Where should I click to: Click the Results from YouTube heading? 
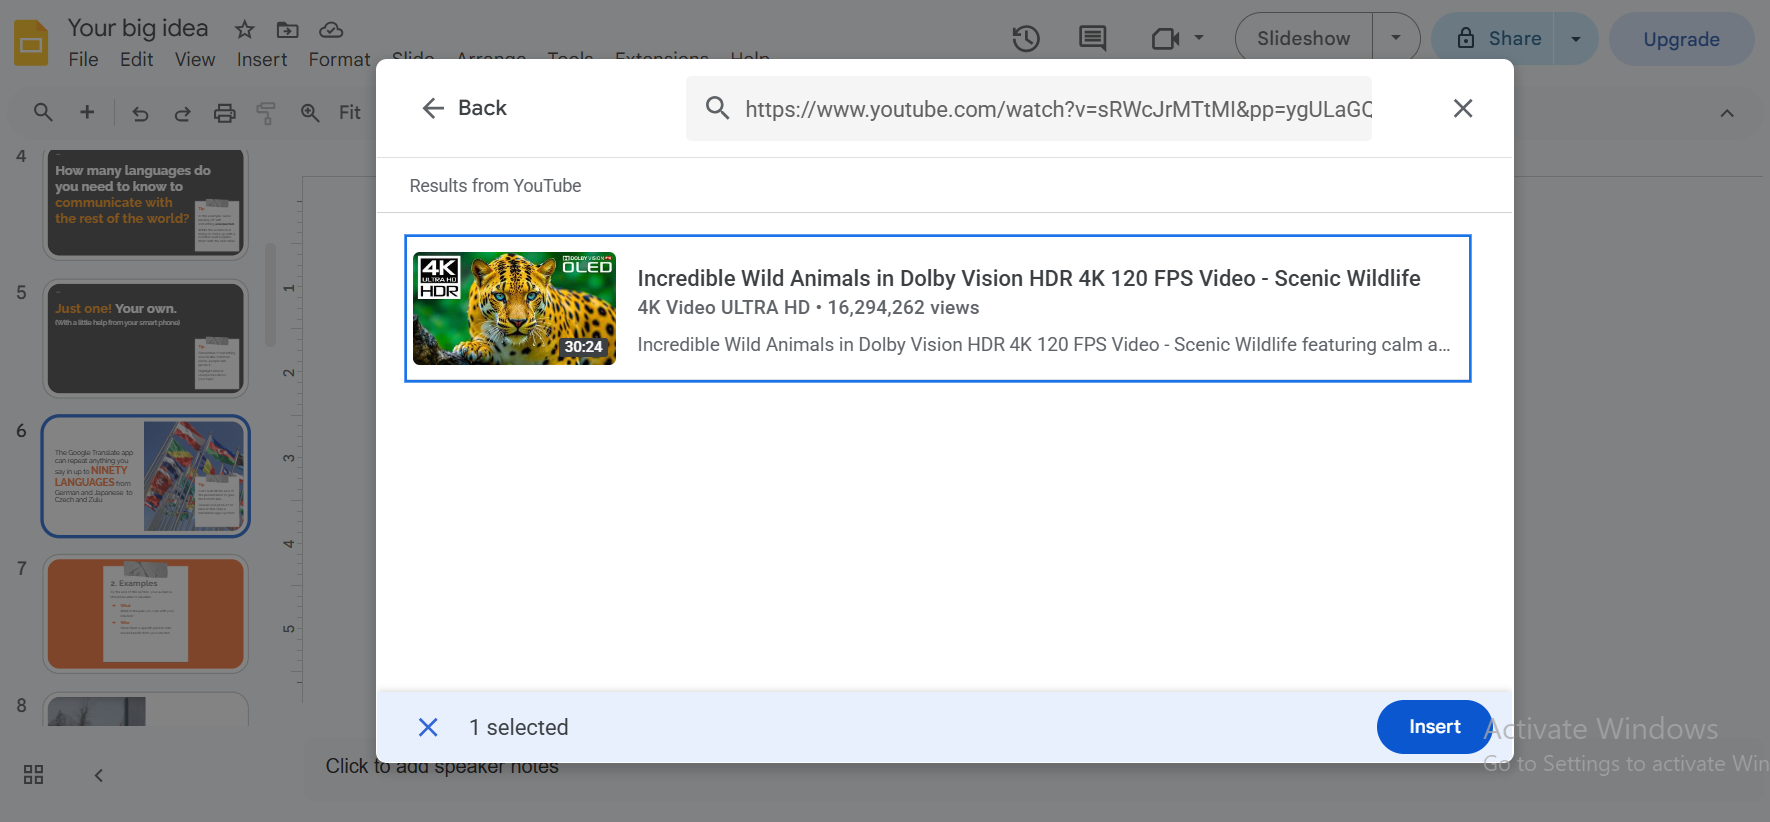click(495, 186)
